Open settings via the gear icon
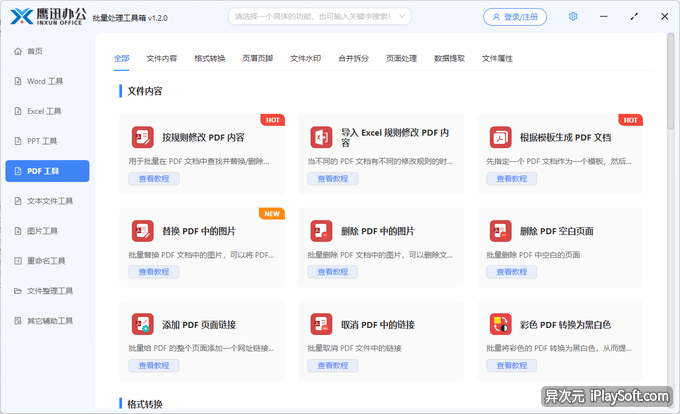The width and height of the screenshot is (680, 414). pos(573,16)
